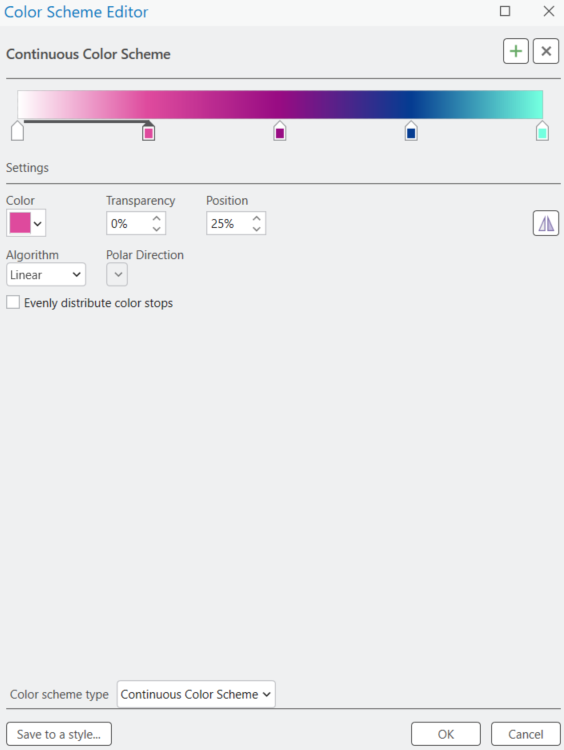Confirm with the OK button
The height and width of the screenshot is (750, 564).
(446, 734)
